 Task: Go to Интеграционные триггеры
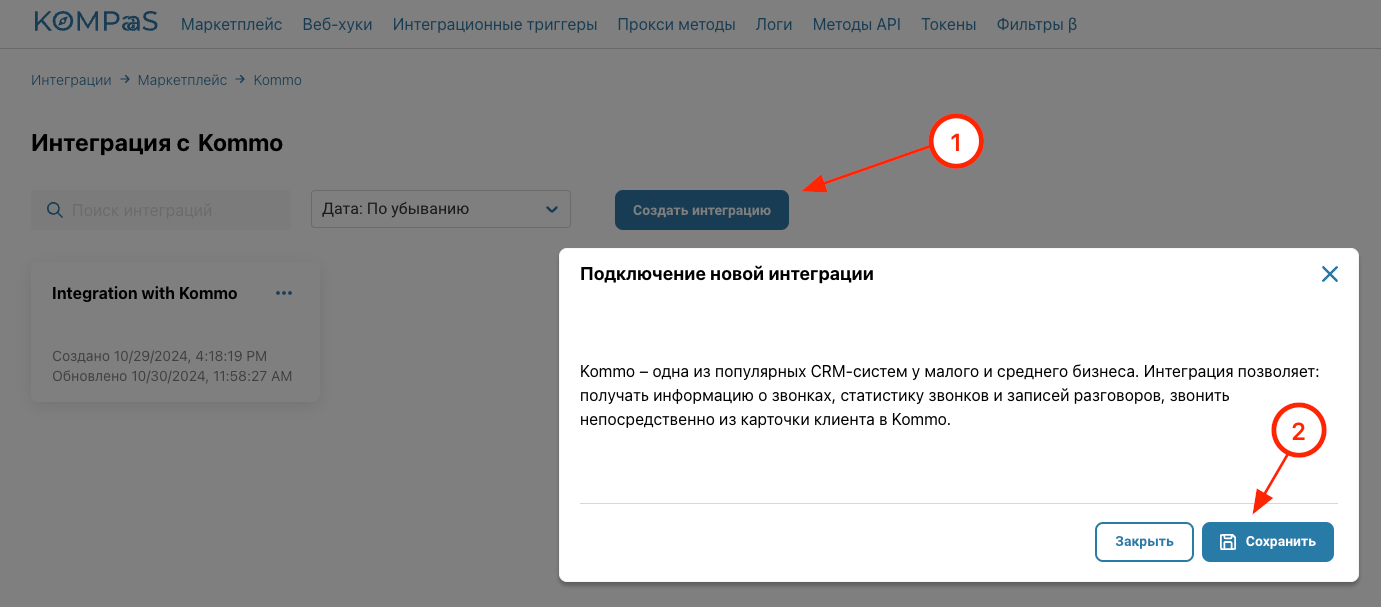point(495,24)
